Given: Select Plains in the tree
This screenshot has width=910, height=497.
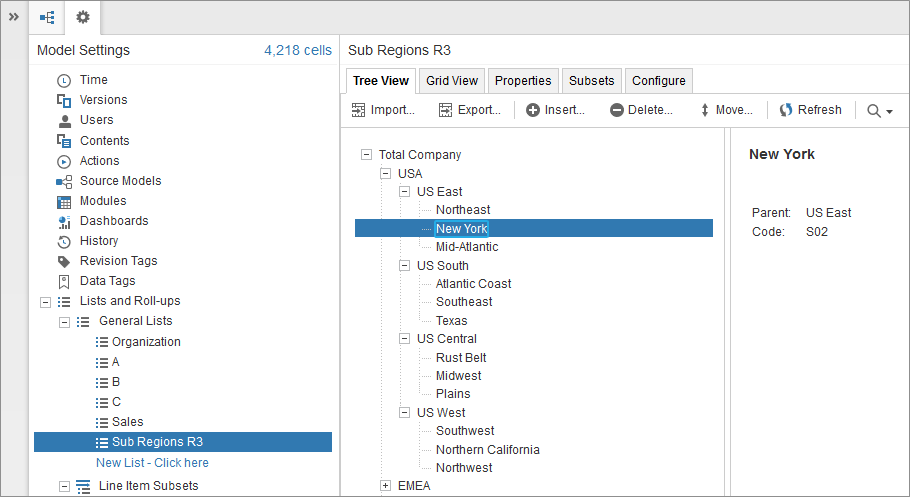Looking at the screenshot, I should click(453, 394).
